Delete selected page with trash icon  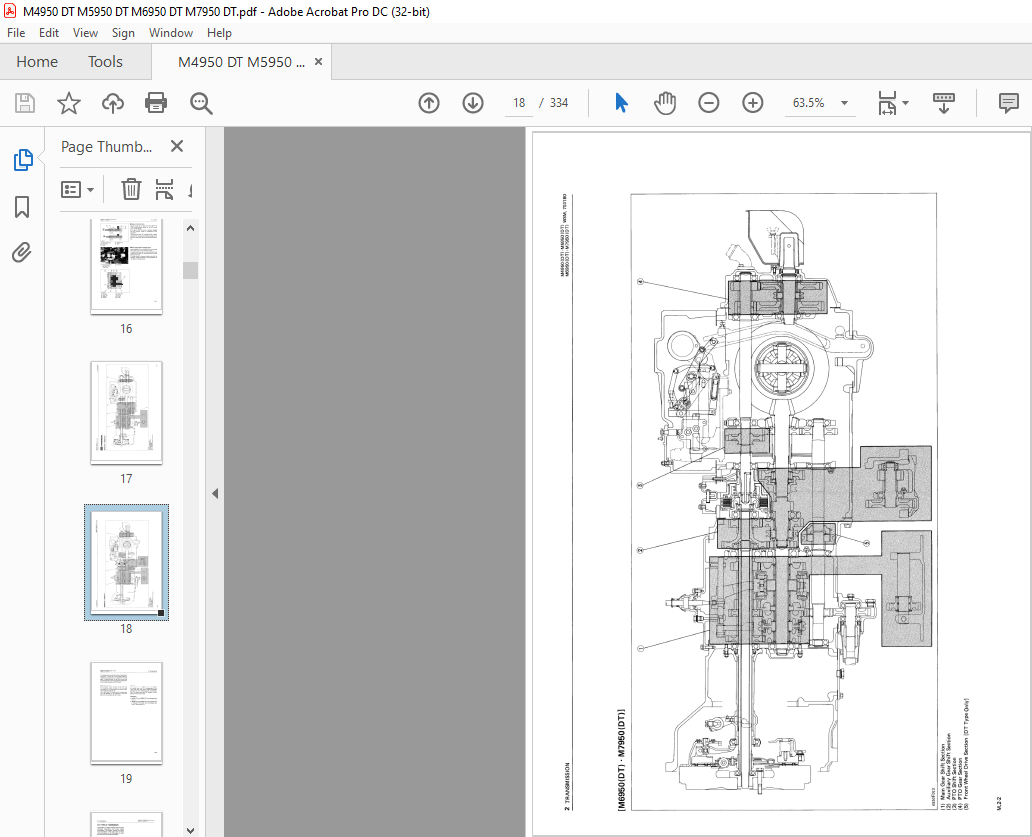click(x=131, y=190)
